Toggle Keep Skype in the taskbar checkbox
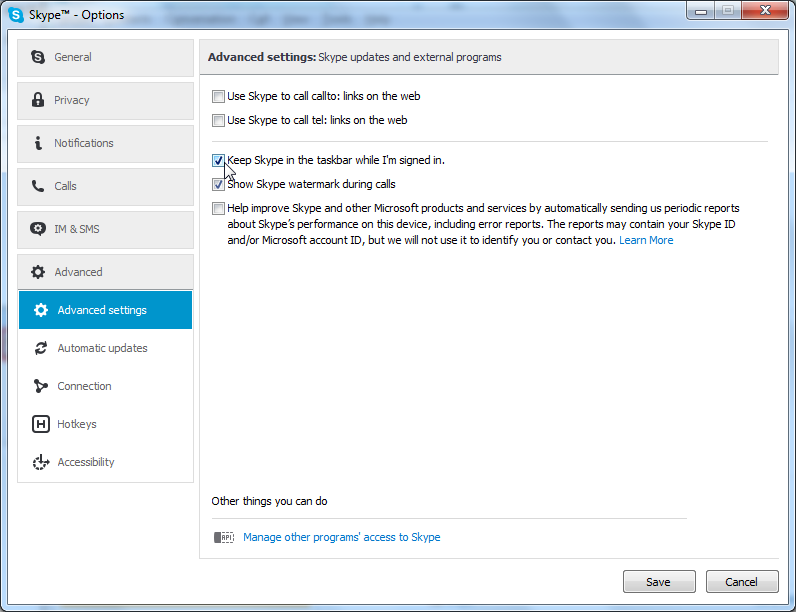 pyautogui.click(x=218, y=160)
